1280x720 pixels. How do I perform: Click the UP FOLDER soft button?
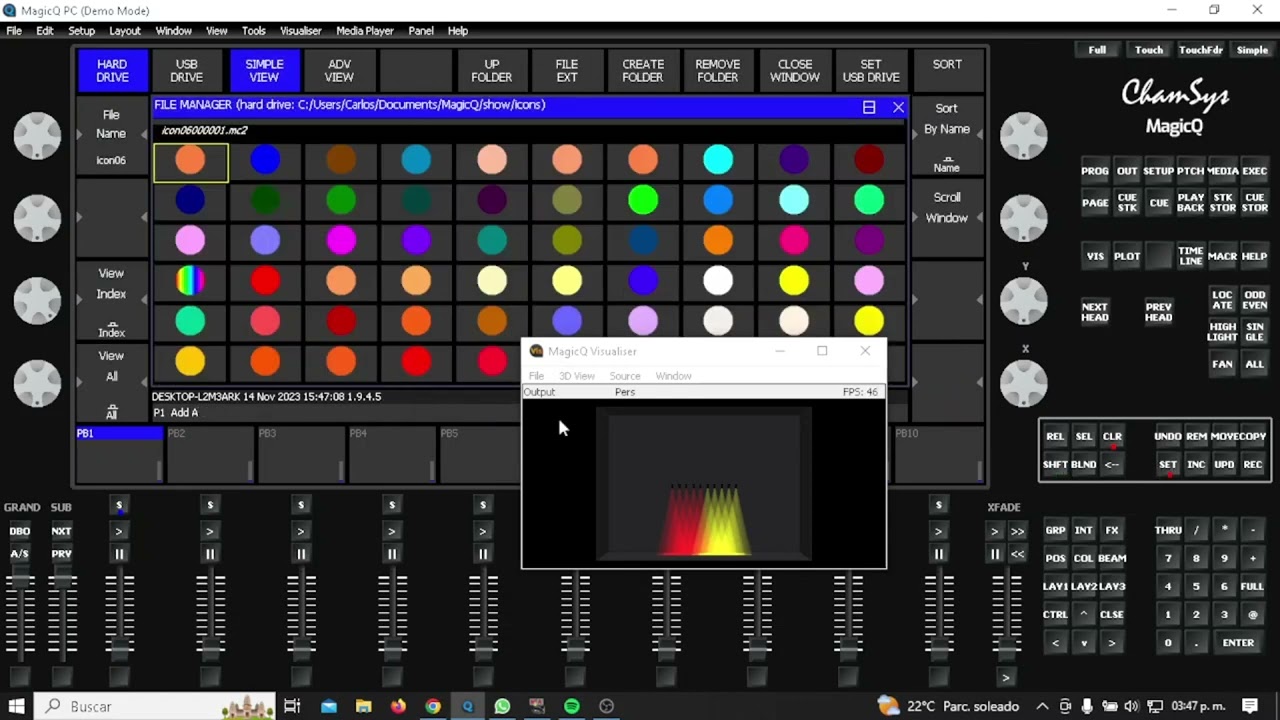coord(491,70)
